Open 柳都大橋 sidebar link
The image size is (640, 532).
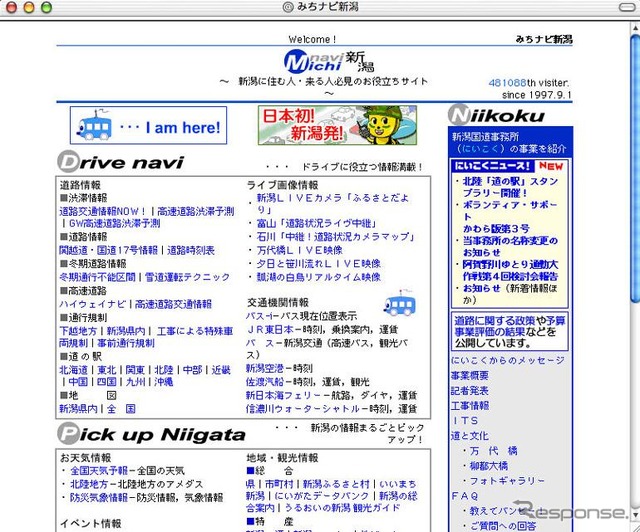(489, 466)
